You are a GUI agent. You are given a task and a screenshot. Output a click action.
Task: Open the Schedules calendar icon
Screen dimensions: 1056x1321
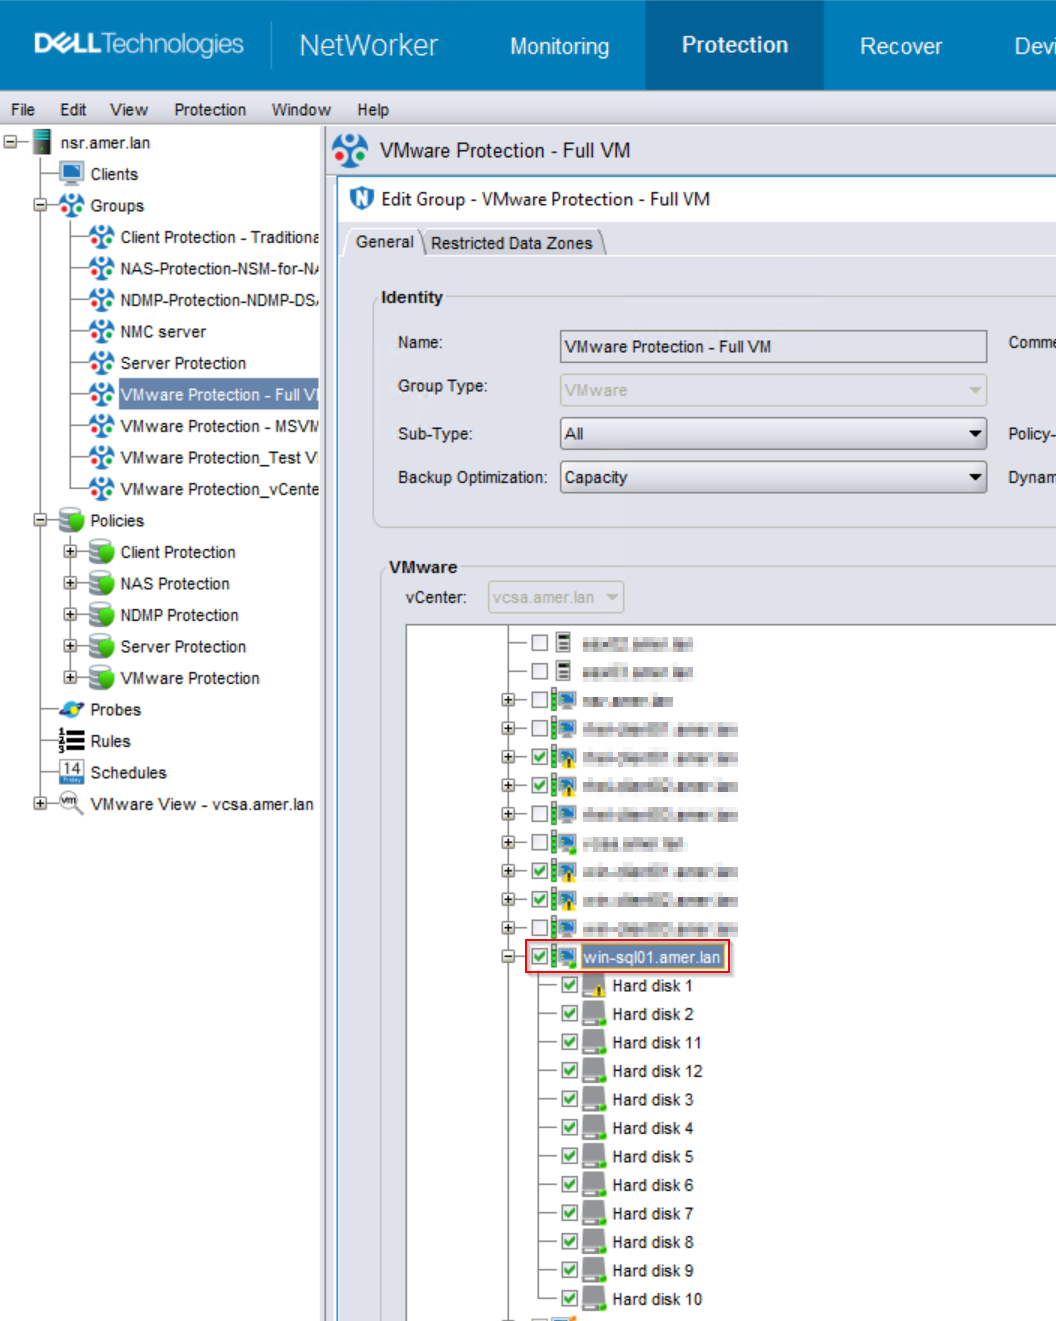[70, 772]
